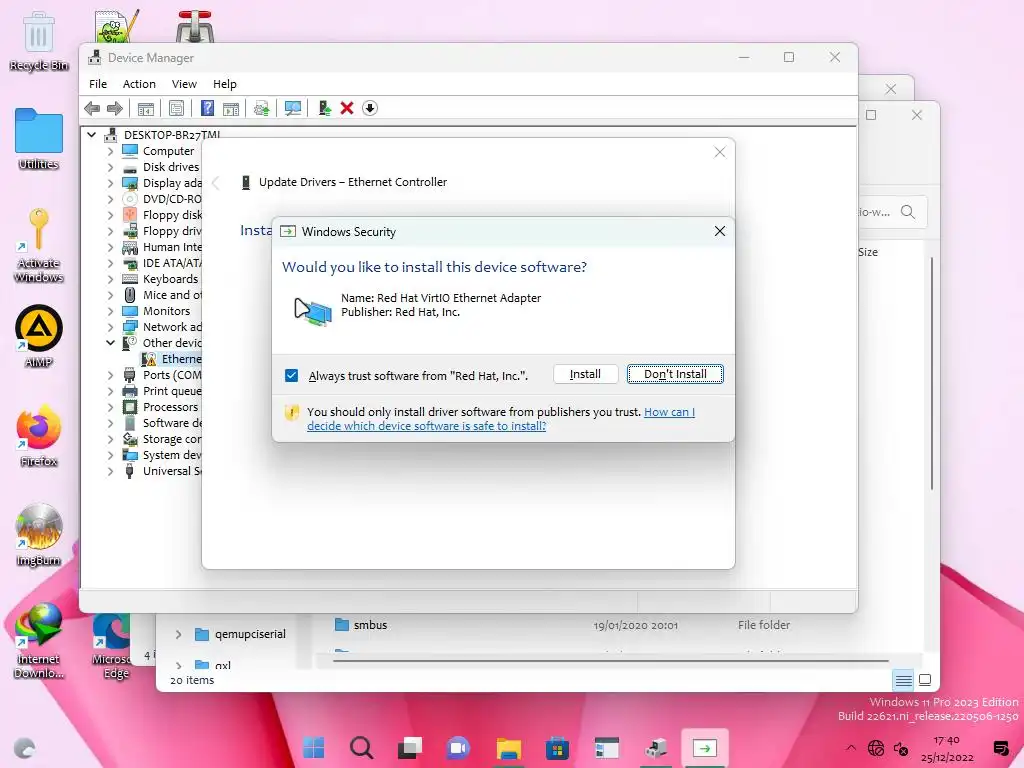Screen dimensions: 1024x768
Task: Open the Help menu
Action: pos(225,84)
